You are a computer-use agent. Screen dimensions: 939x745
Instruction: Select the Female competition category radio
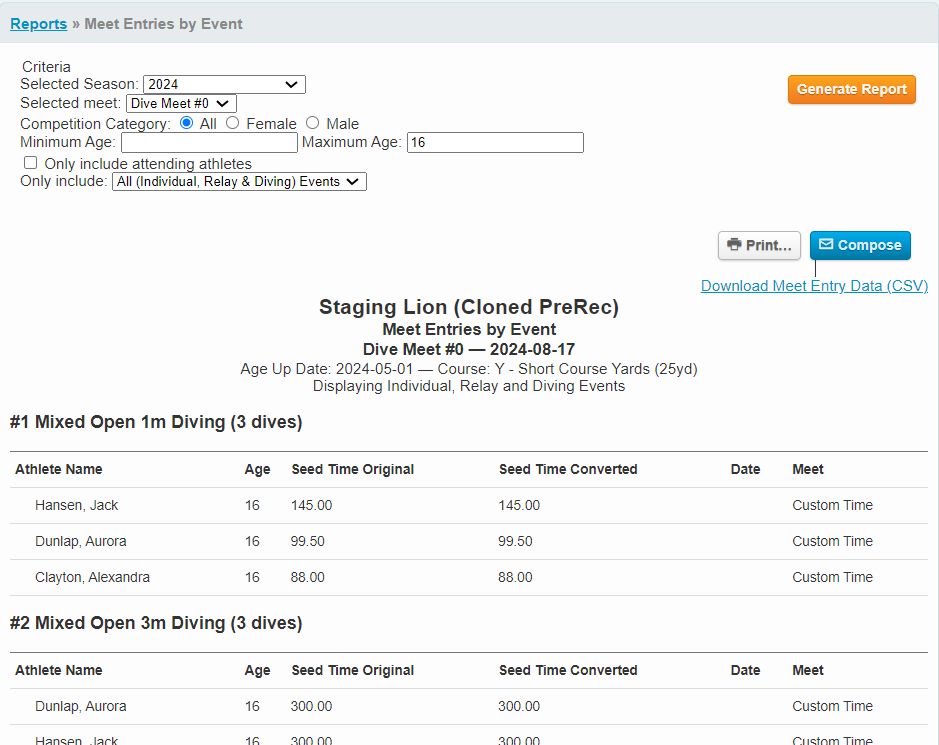(233, 123)
